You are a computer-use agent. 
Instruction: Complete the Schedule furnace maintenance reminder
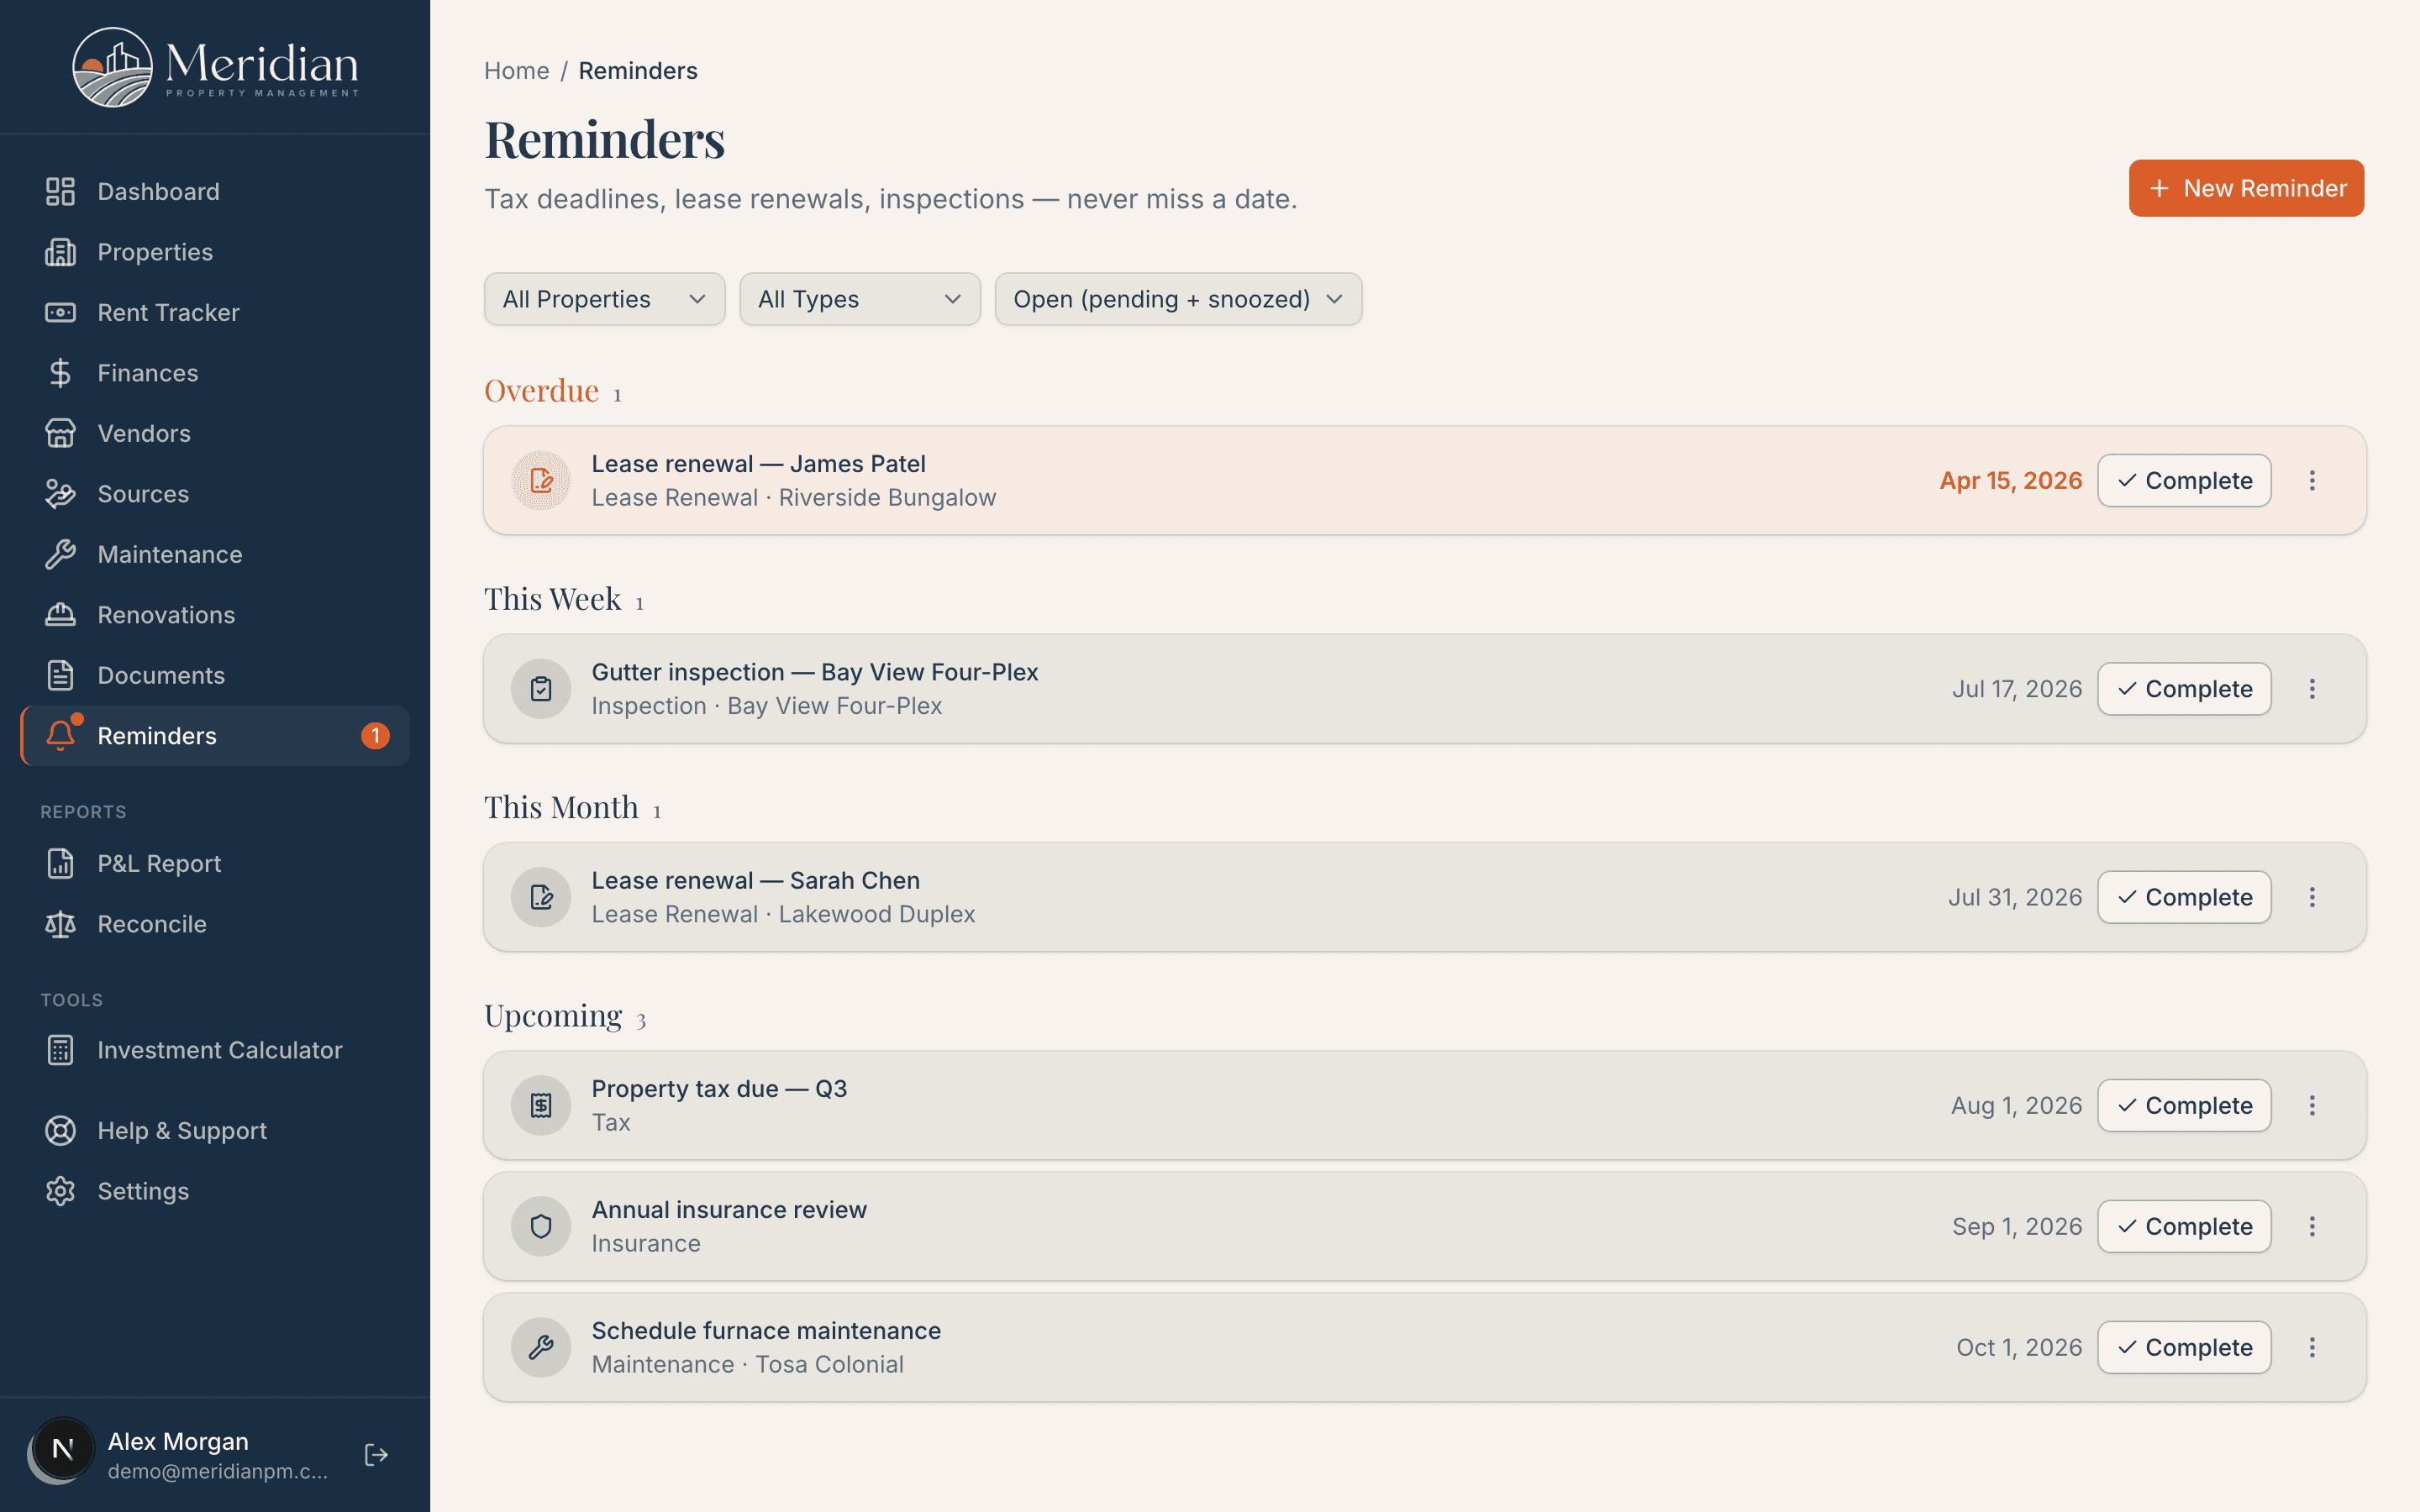pos(2184,1347)
